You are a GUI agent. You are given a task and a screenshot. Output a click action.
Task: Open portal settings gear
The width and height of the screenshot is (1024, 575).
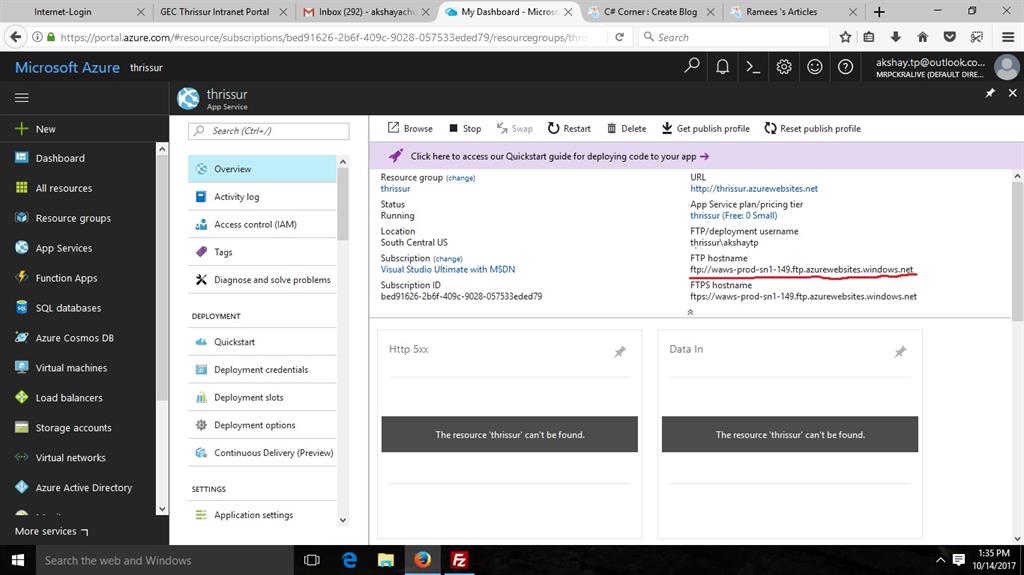coord(784,67)
